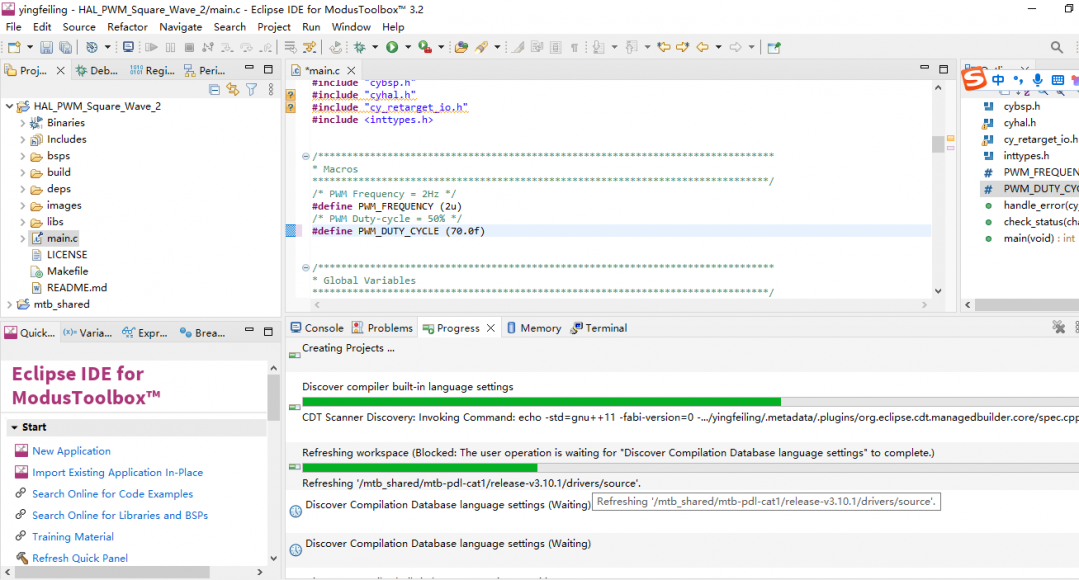Screen dimensions: 1079x580
Task: Open the Run button dropdown arrow
Action: coord(407,47)
